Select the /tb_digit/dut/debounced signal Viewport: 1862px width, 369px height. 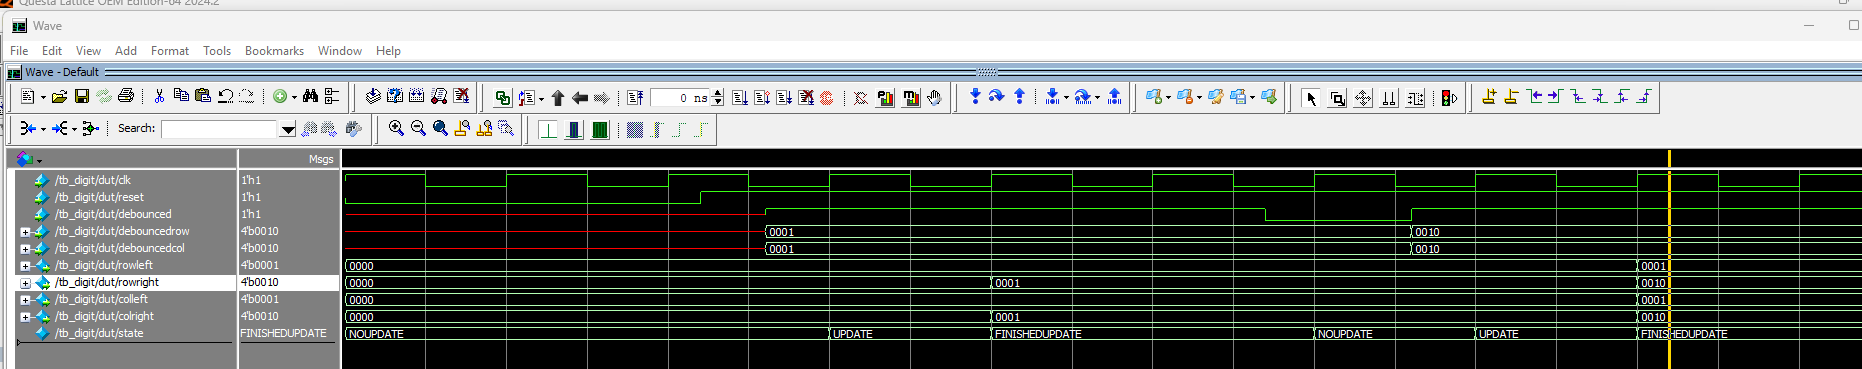pyautogui.click(x=113, y=214)
